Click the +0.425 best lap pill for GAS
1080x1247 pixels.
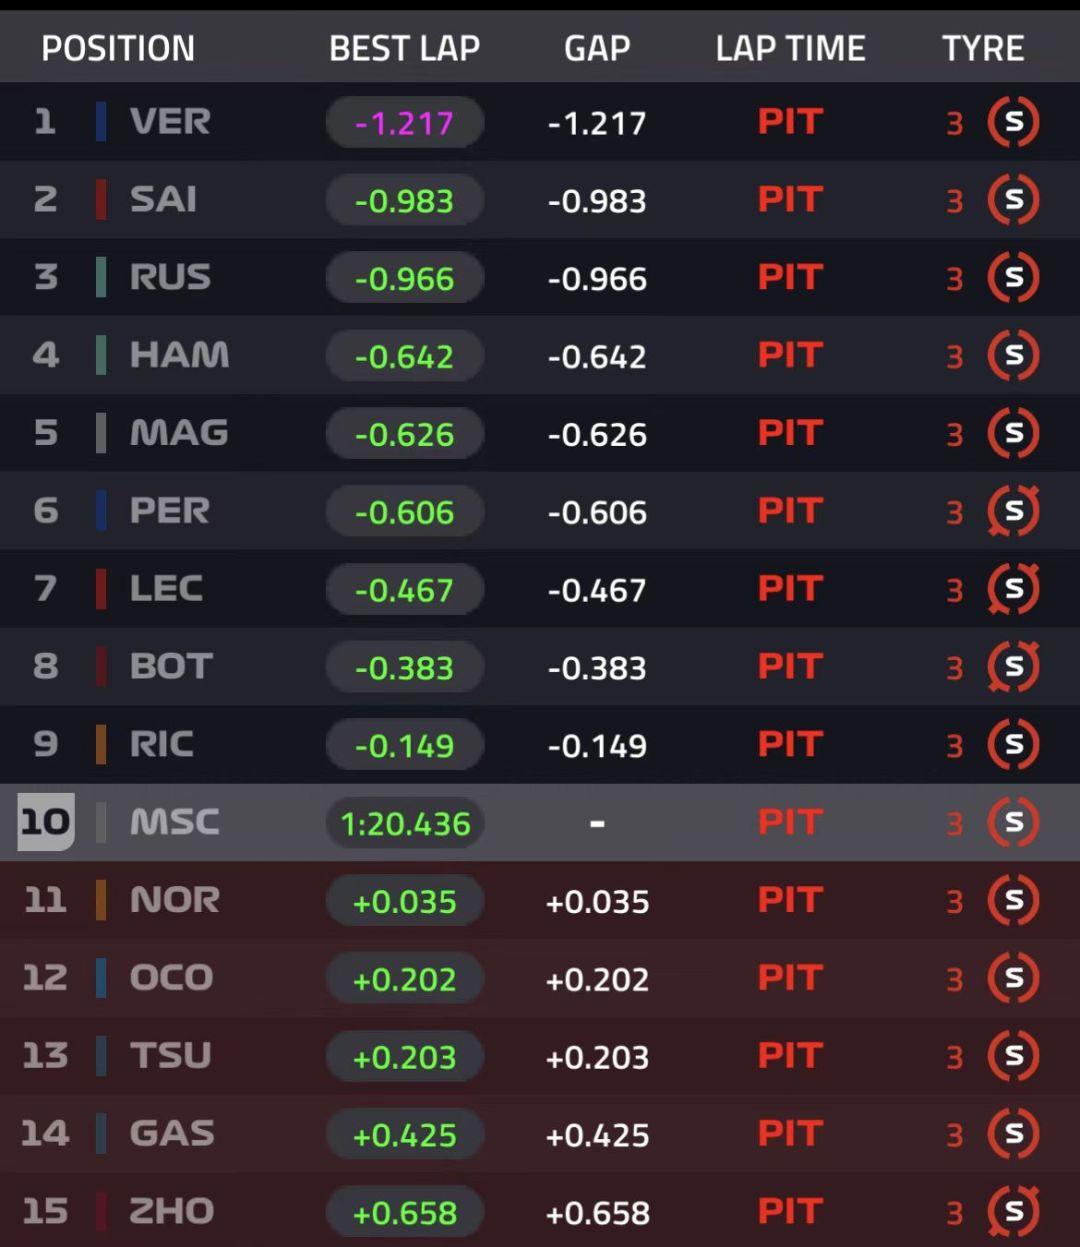(x=405, y=1135)
